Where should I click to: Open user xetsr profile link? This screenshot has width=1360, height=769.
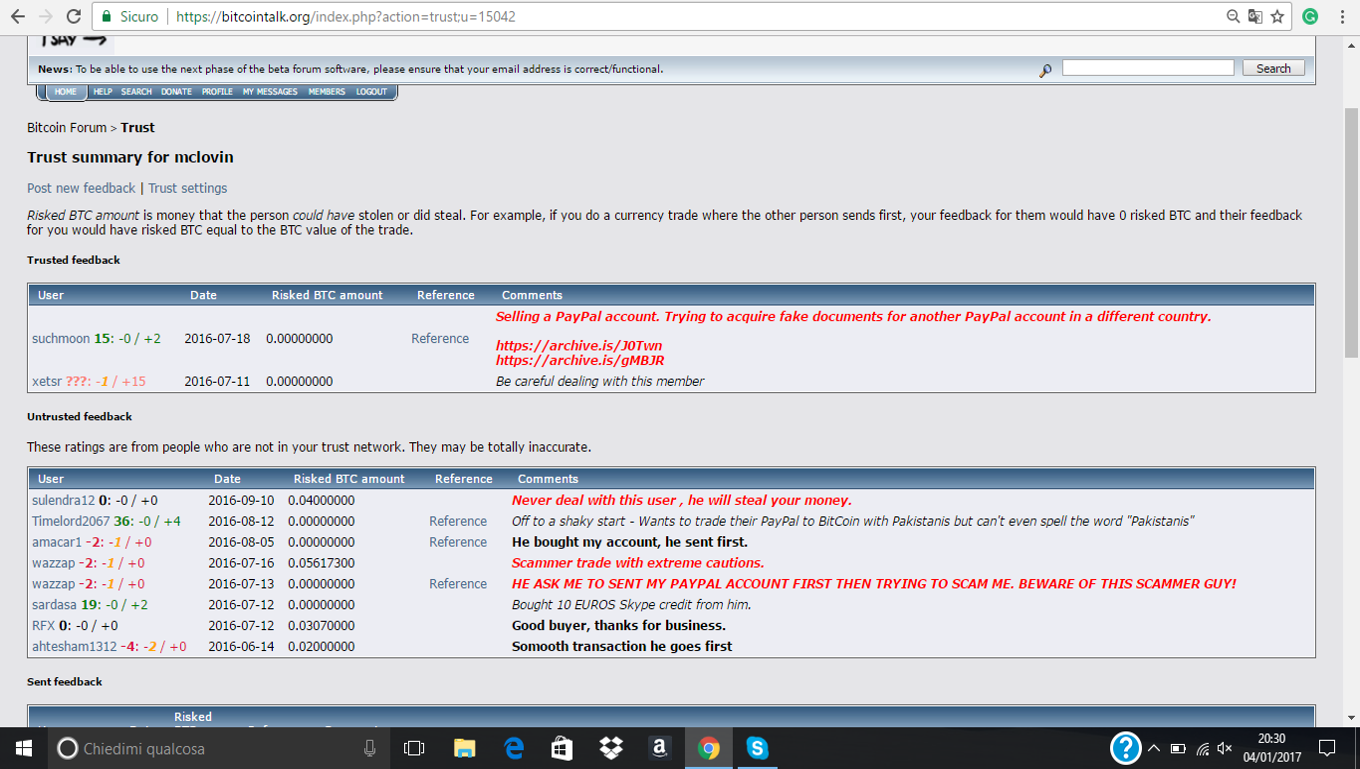point(47,381)
